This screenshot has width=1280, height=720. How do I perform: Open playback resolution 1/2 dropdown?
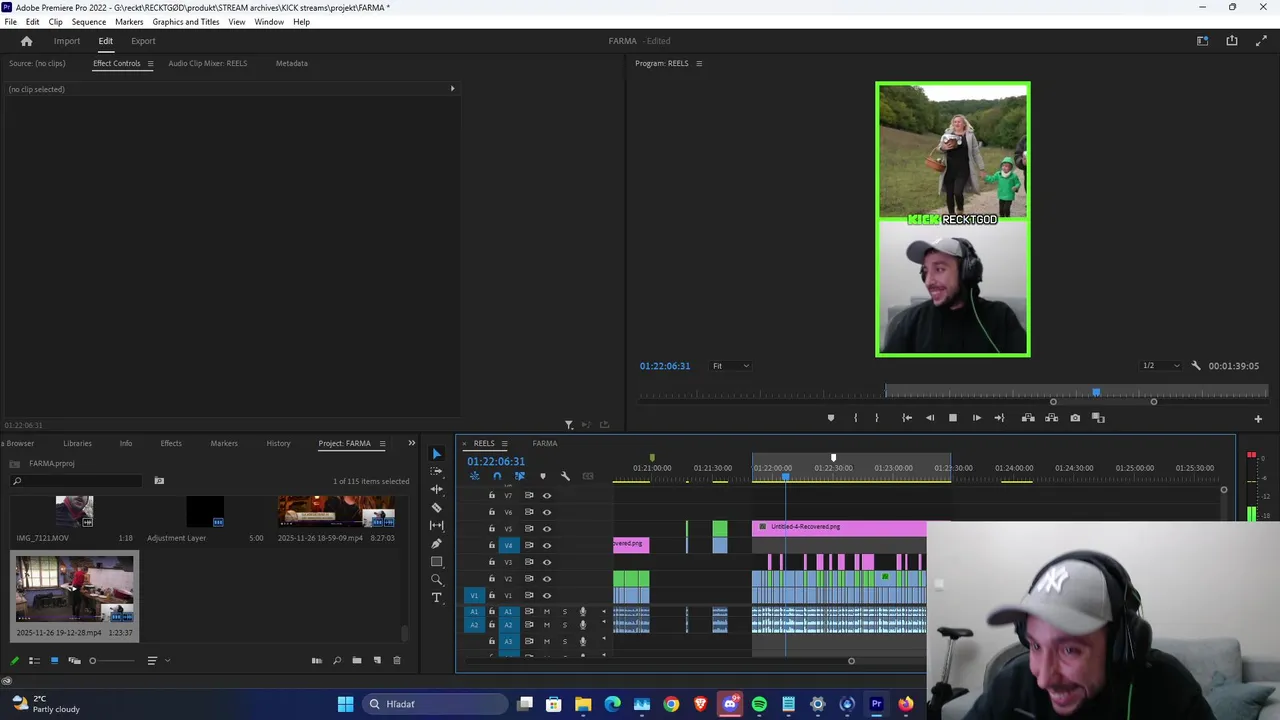click(x=1161, y=366)
